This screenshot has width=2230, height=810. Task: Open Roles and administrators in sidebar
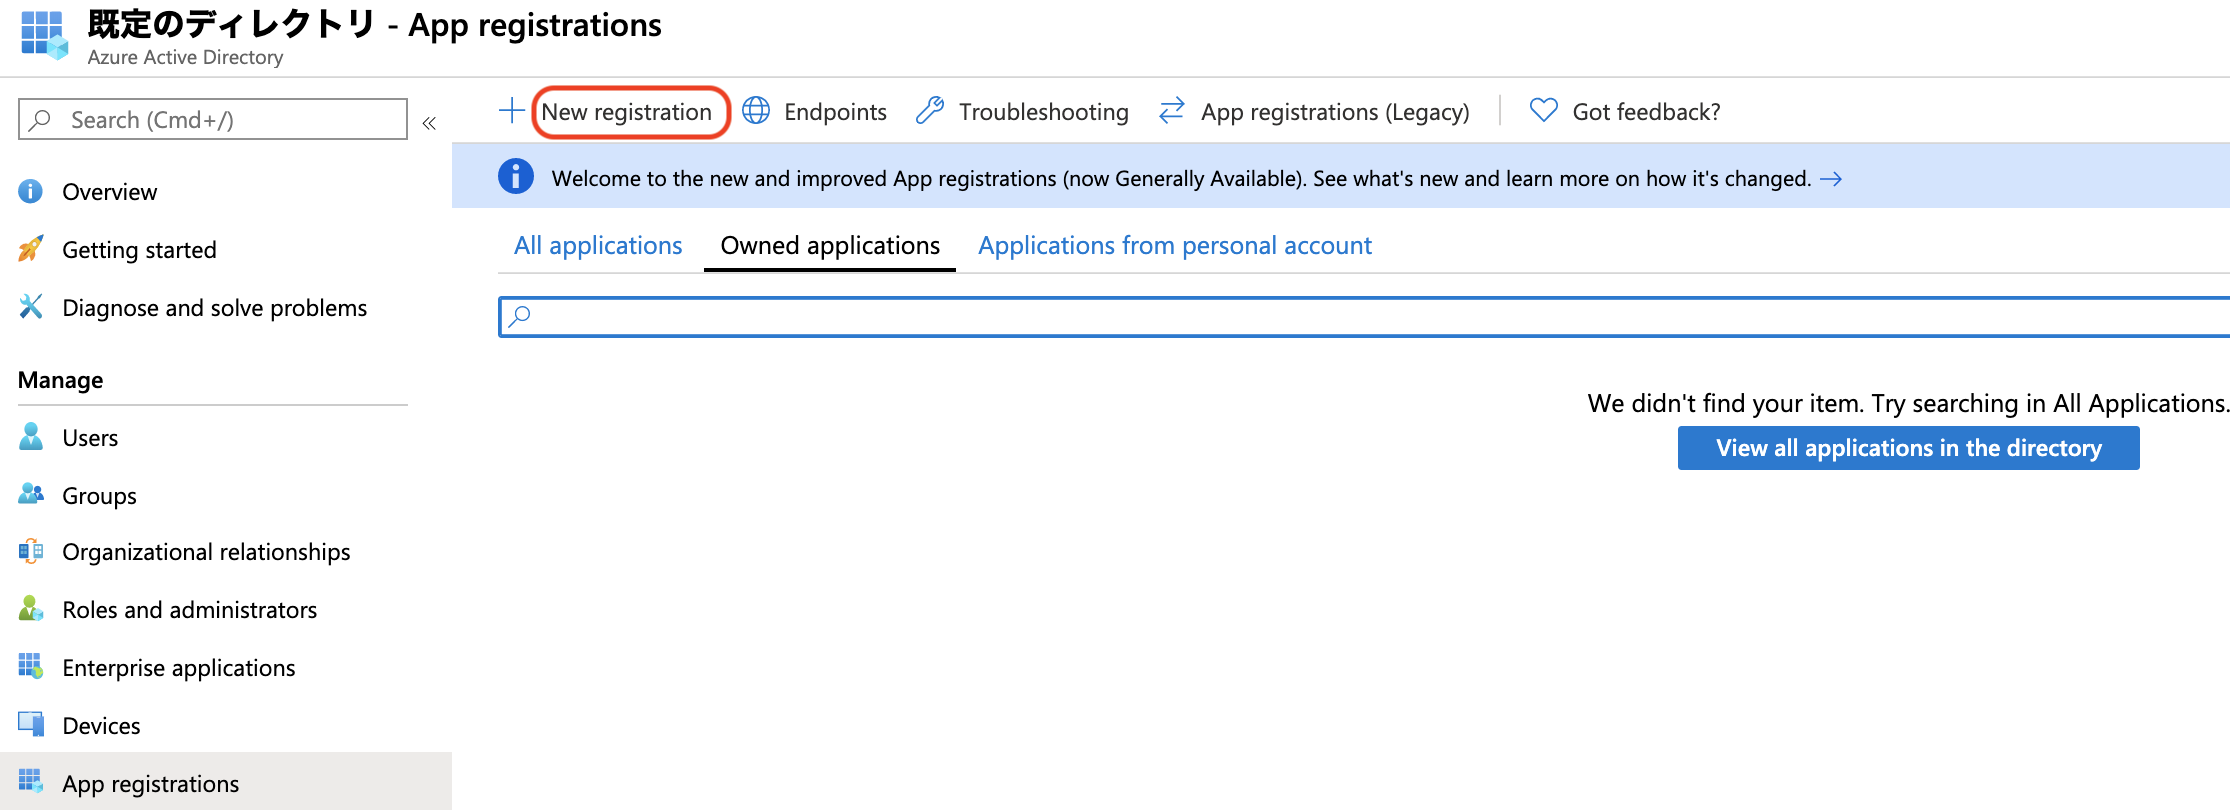189,610
